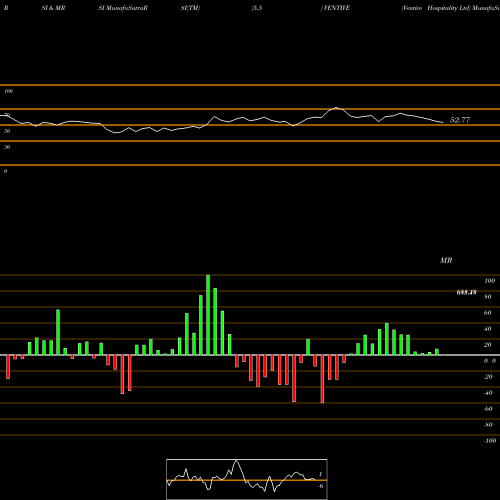500x500 pixels.
Task: Click the RSI axis label 30
Action: click(7, 147)
